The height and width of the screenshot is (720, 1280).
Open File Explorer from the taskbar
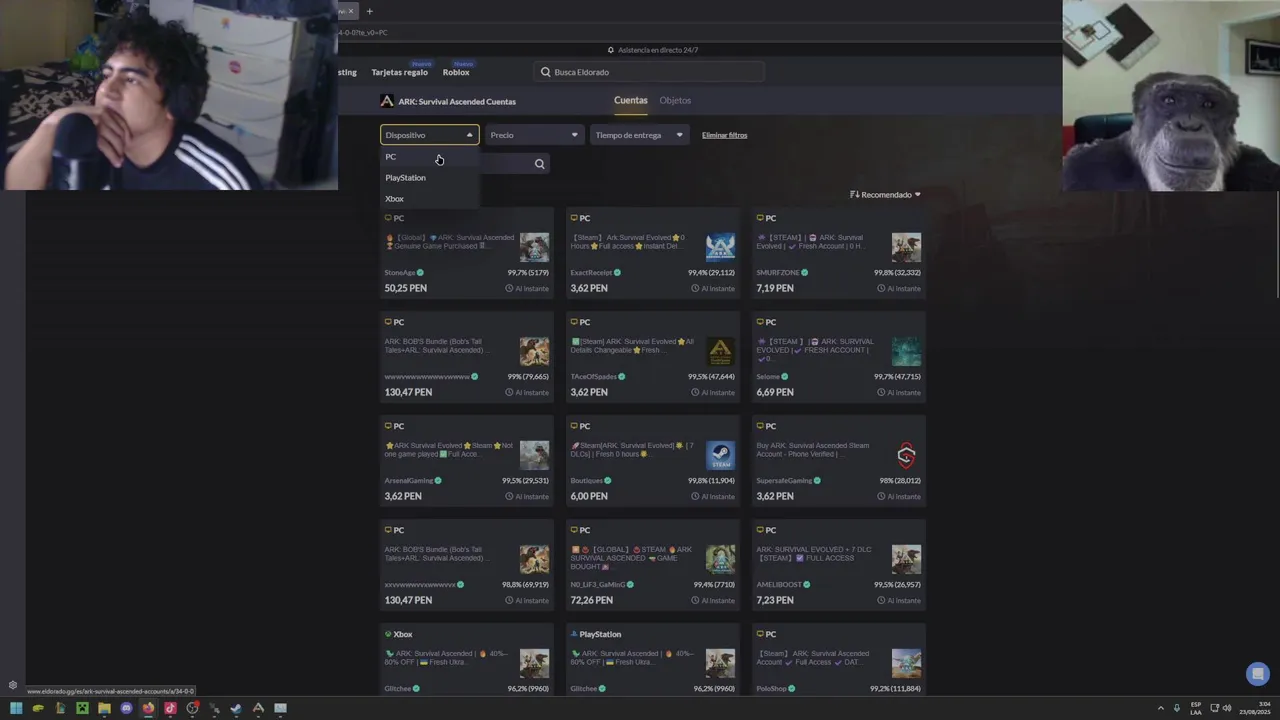pyautogui.click(x=104, y=708)
